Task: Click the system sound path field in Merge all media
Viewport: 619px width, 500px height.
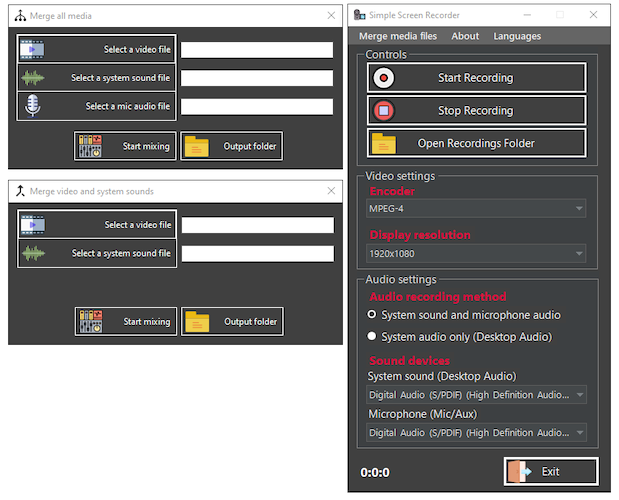Action: pos(257,78)
